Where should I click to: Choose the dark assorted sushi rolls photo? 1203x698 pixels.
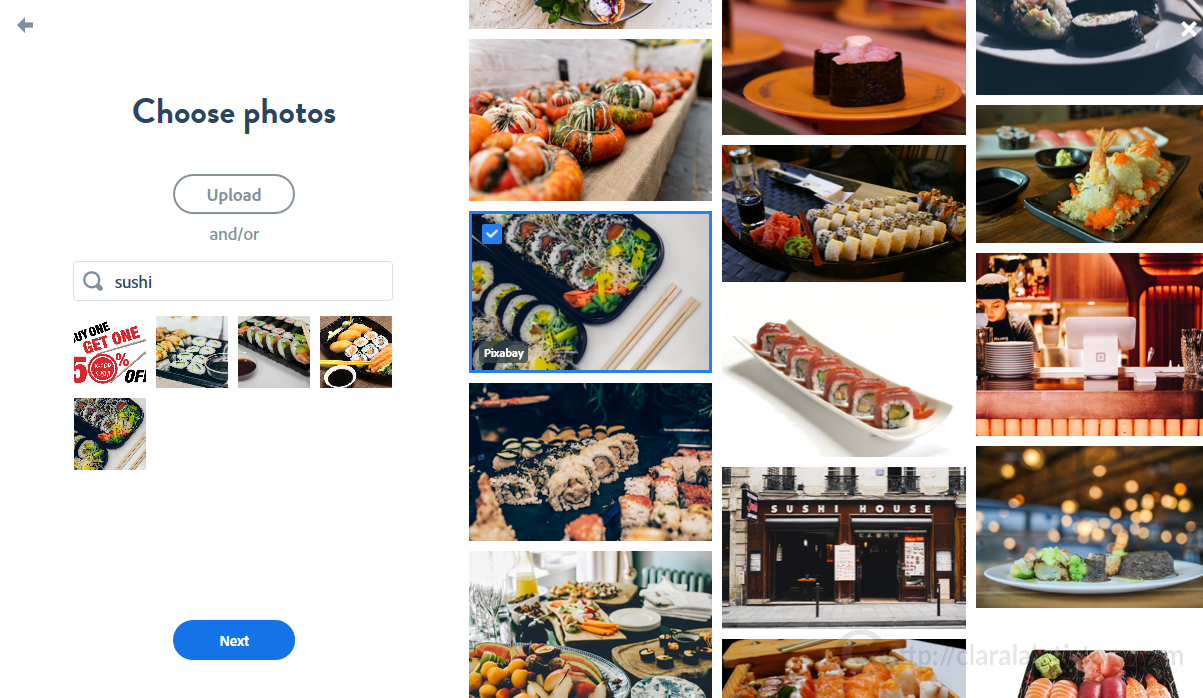pyautogui.click(x=590, y=462)
